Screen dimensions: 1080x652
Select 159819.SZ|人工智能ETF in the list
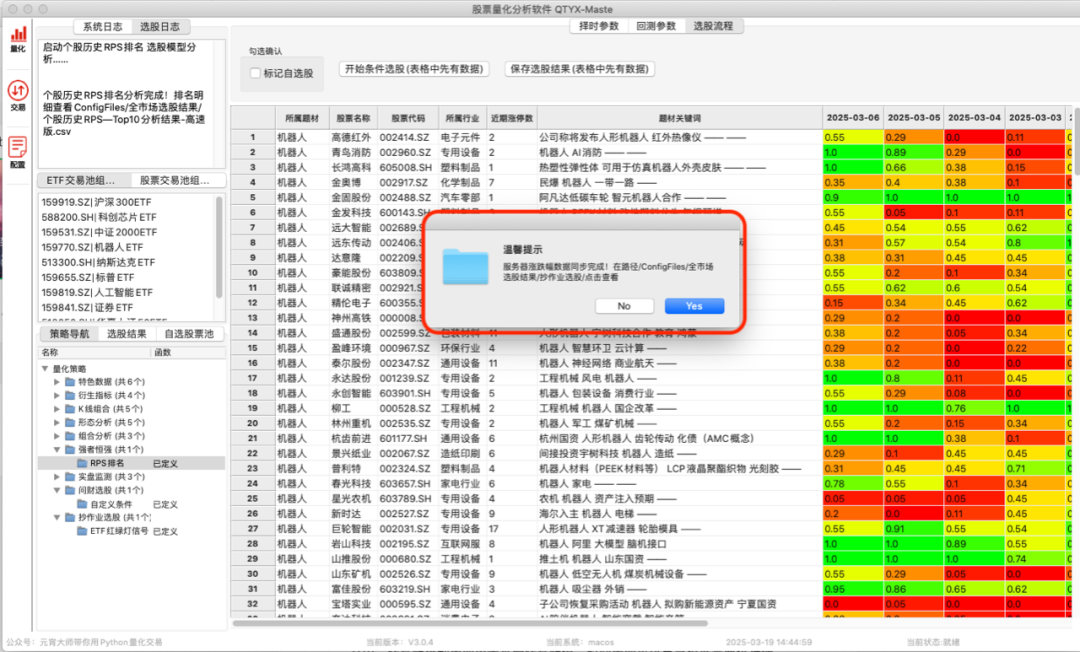pyautogui.click(x=126, y=293)
